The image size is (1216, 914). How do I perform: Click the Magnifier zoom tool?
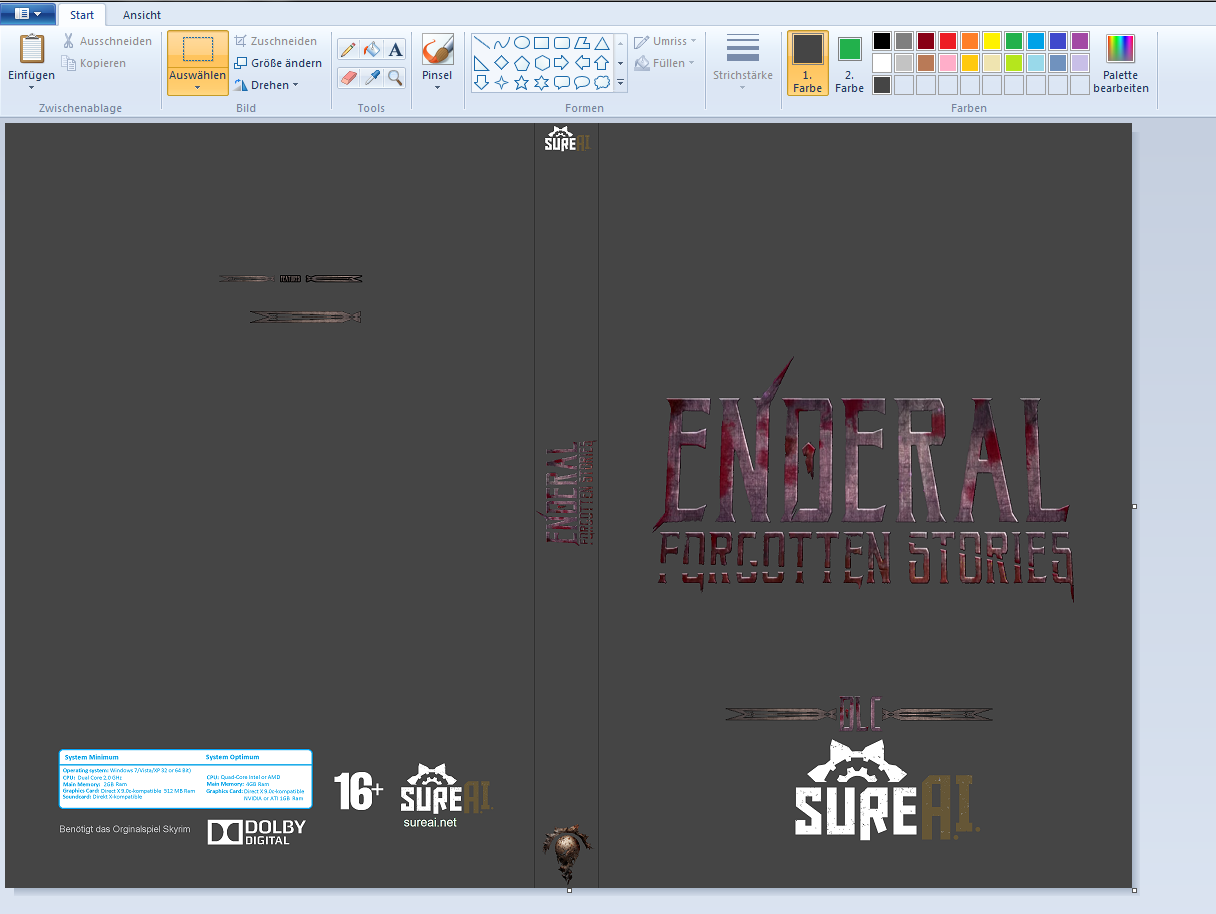[x=395, y=77]
